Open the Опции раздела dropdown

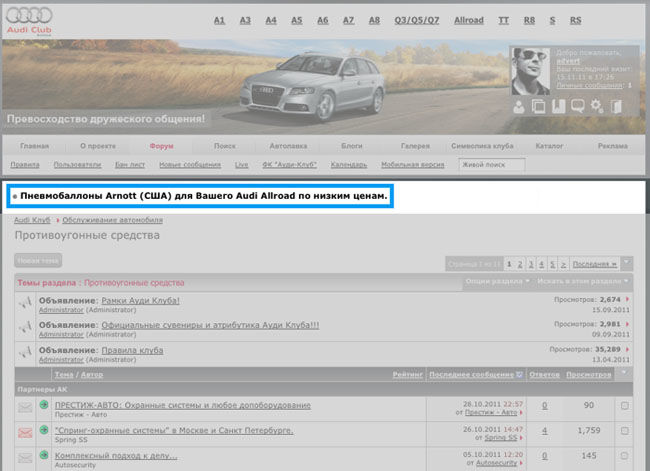[x=495, y=283]
